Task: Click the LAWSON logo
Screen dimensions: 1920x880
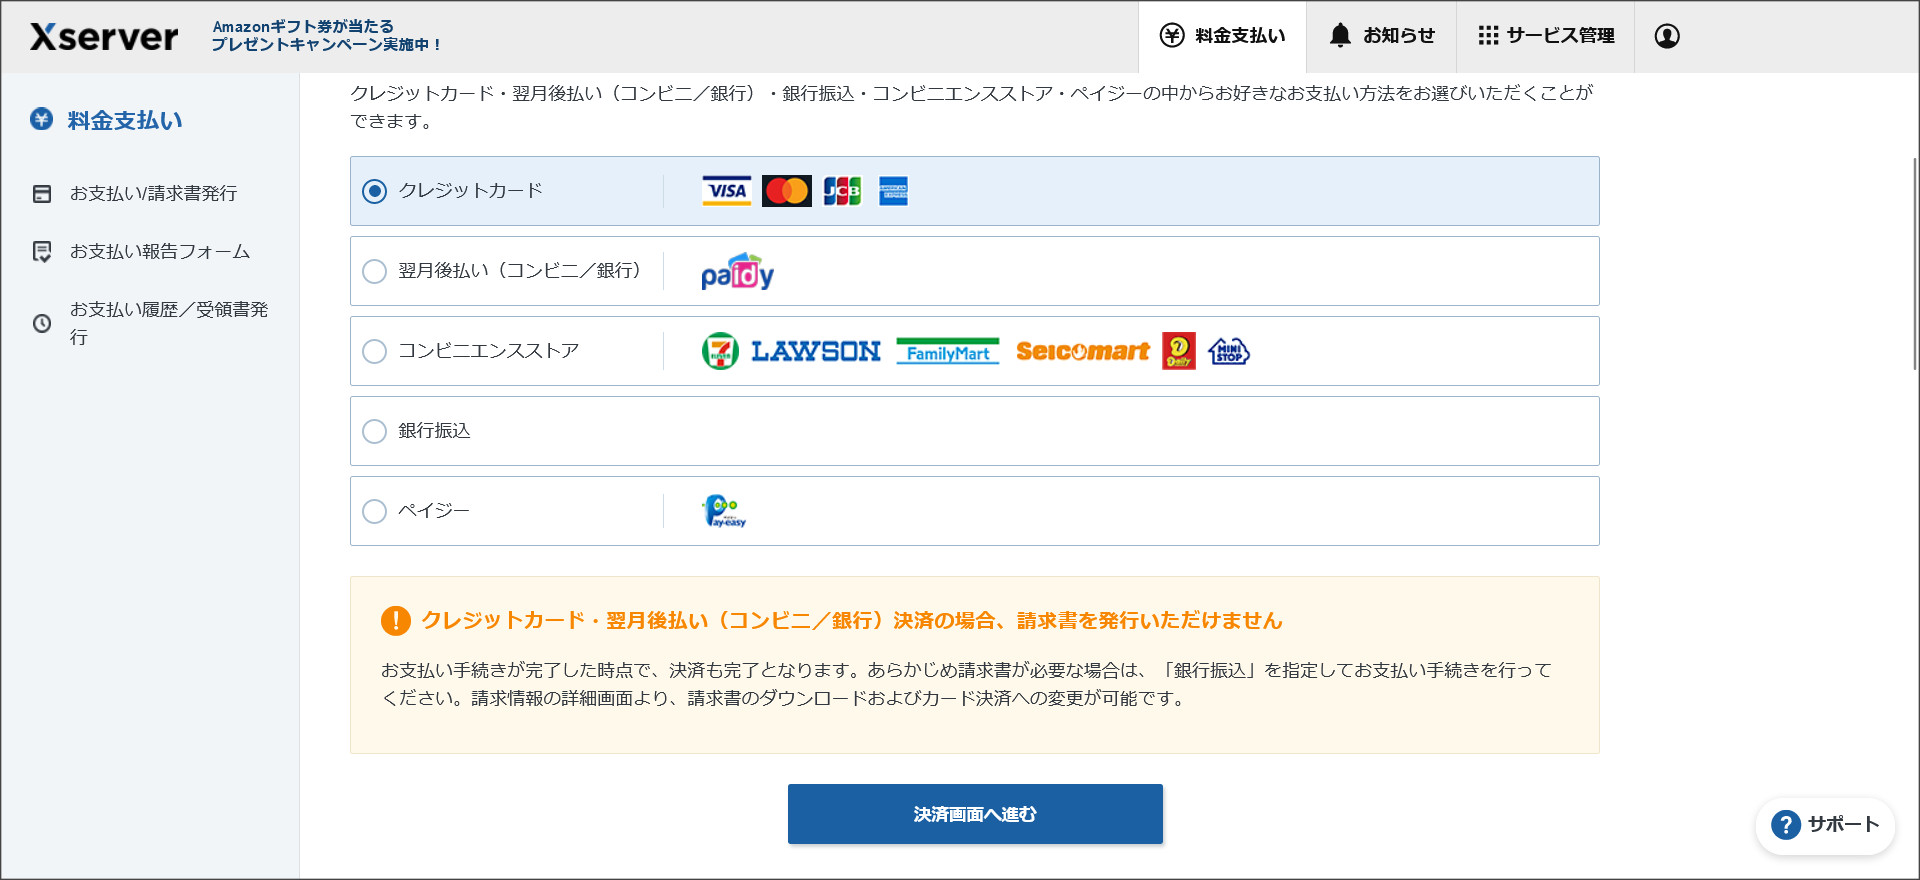Action: [x=816, y=351]
